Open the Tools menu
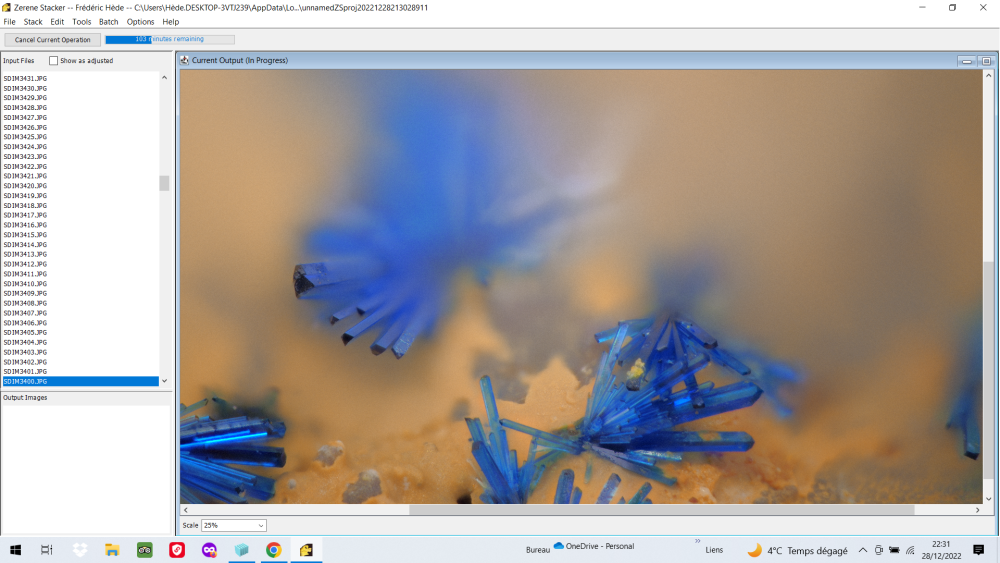 [82, 22]
